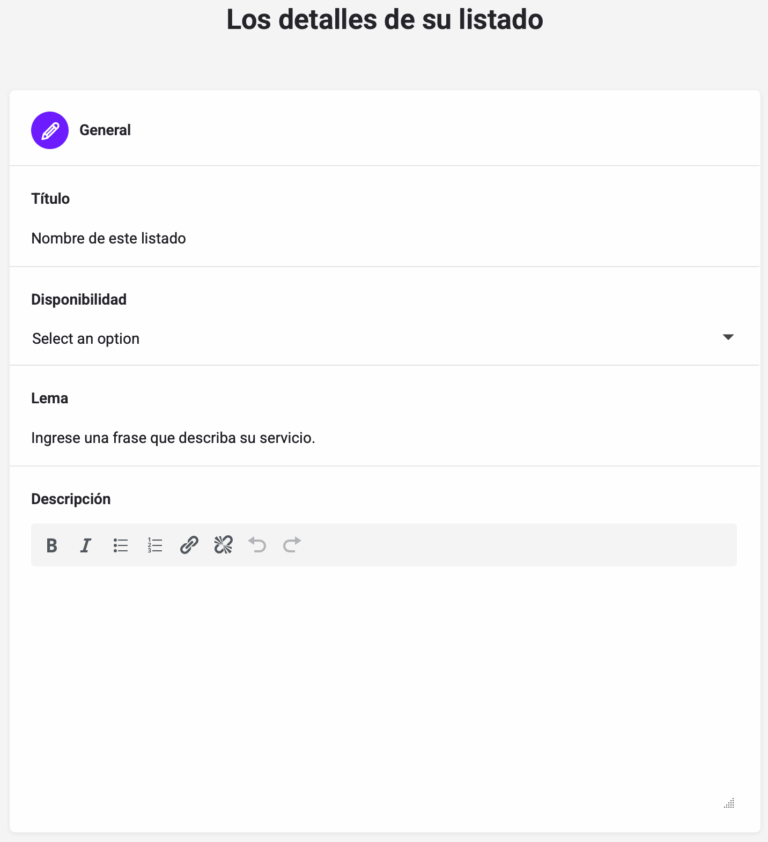Apply italic formatting in description editor

[x=85, y=546]
